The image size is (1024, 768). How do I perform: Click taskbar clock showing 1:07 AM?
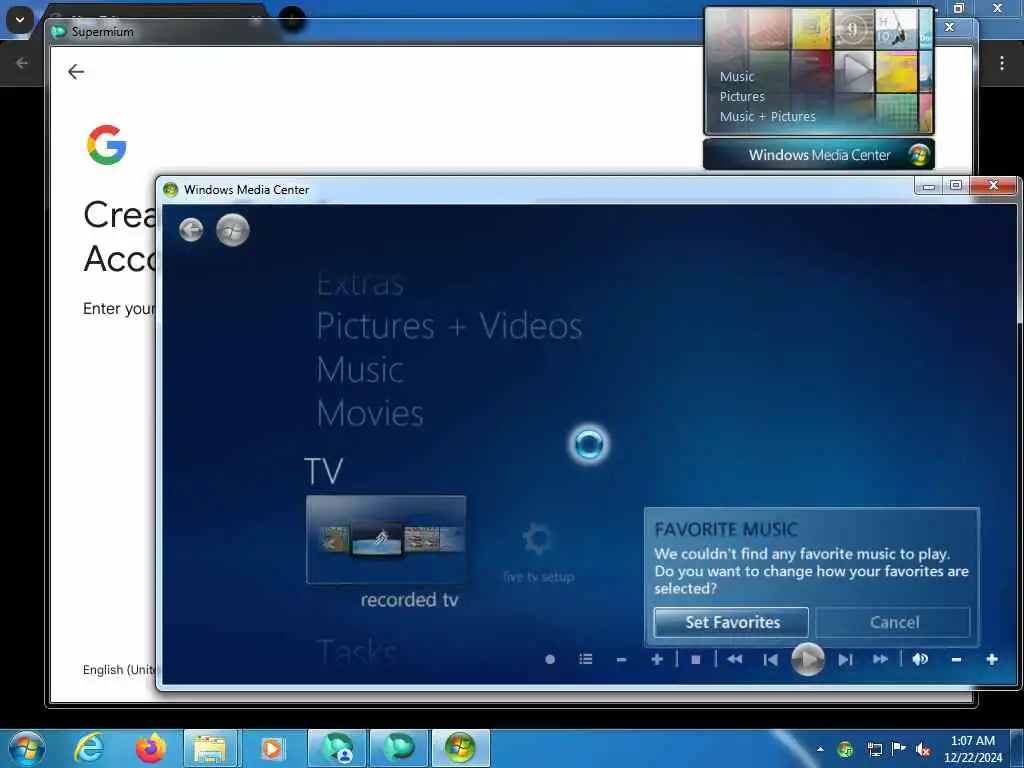[972, 749]
